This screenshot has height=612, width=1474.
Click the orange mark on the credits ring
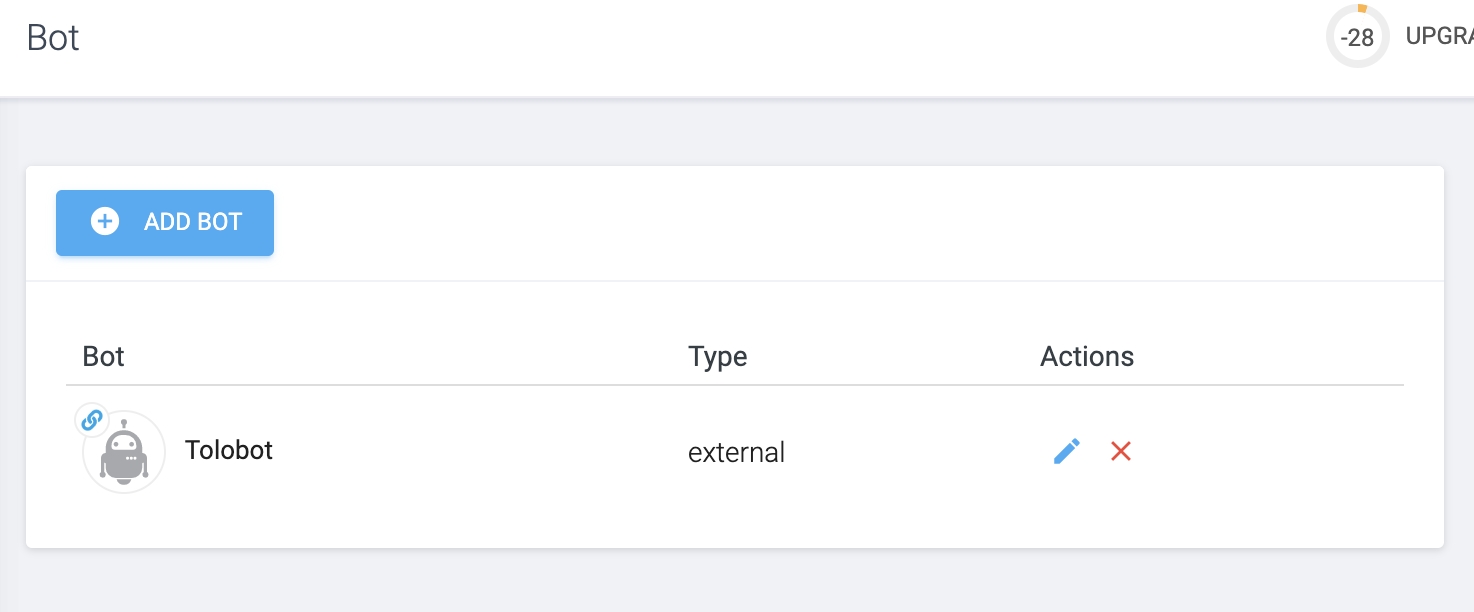coord(1361,9)
